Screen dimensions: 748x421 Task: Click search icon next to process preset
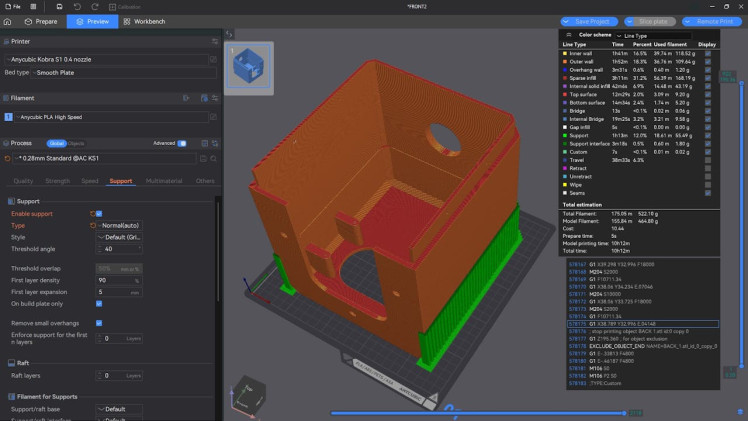coord(214,158)
